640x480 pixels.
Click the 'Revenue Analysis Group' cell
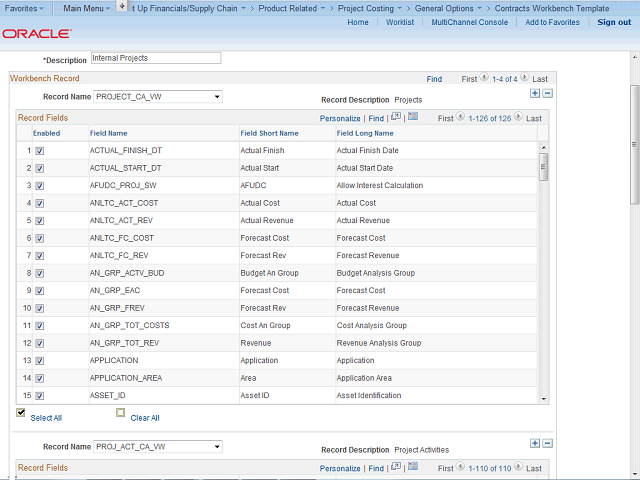coord(379,343)
